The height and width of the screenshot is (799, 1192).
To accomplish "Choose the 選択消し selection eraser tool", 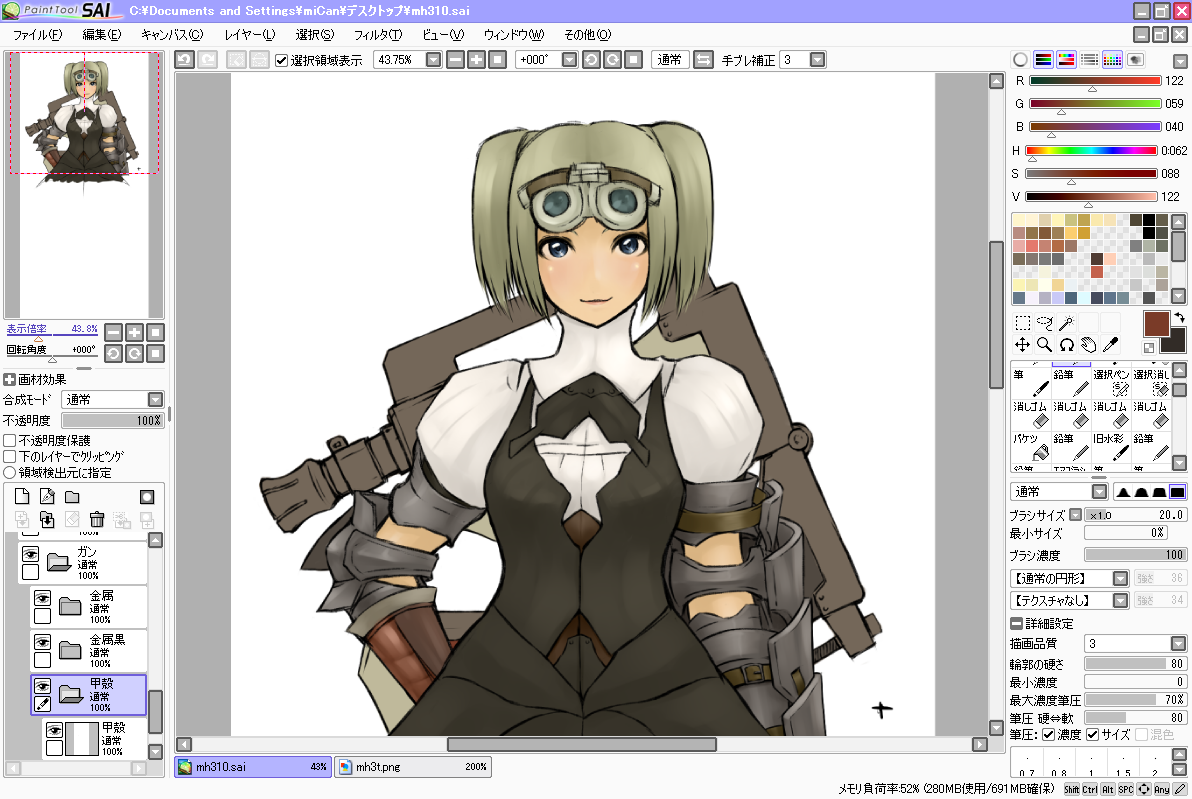I will (x=1151, y=383).
